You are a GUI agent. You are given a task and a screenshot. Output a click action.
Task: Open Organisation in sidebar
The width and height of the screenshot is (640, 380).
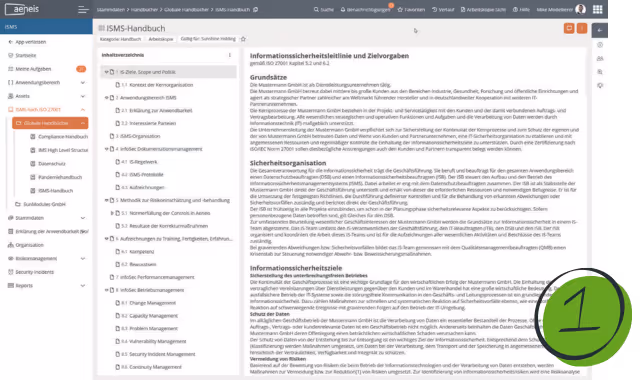coord(29,245)
